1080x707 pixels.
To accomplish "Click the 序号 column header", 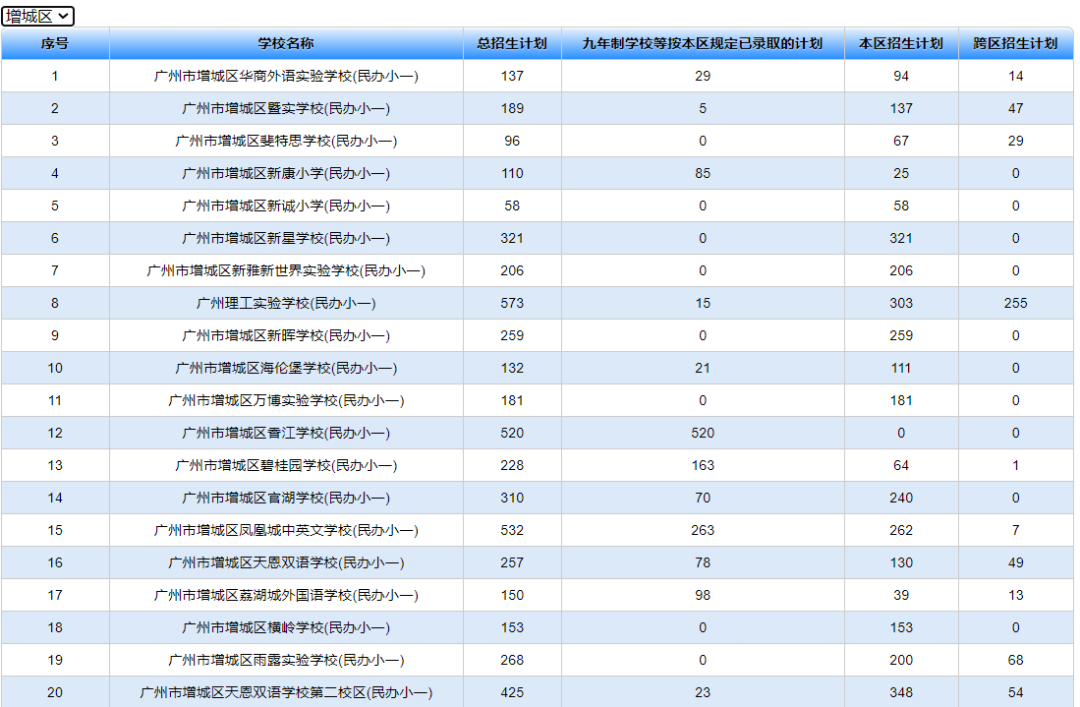I will (55, 43).
